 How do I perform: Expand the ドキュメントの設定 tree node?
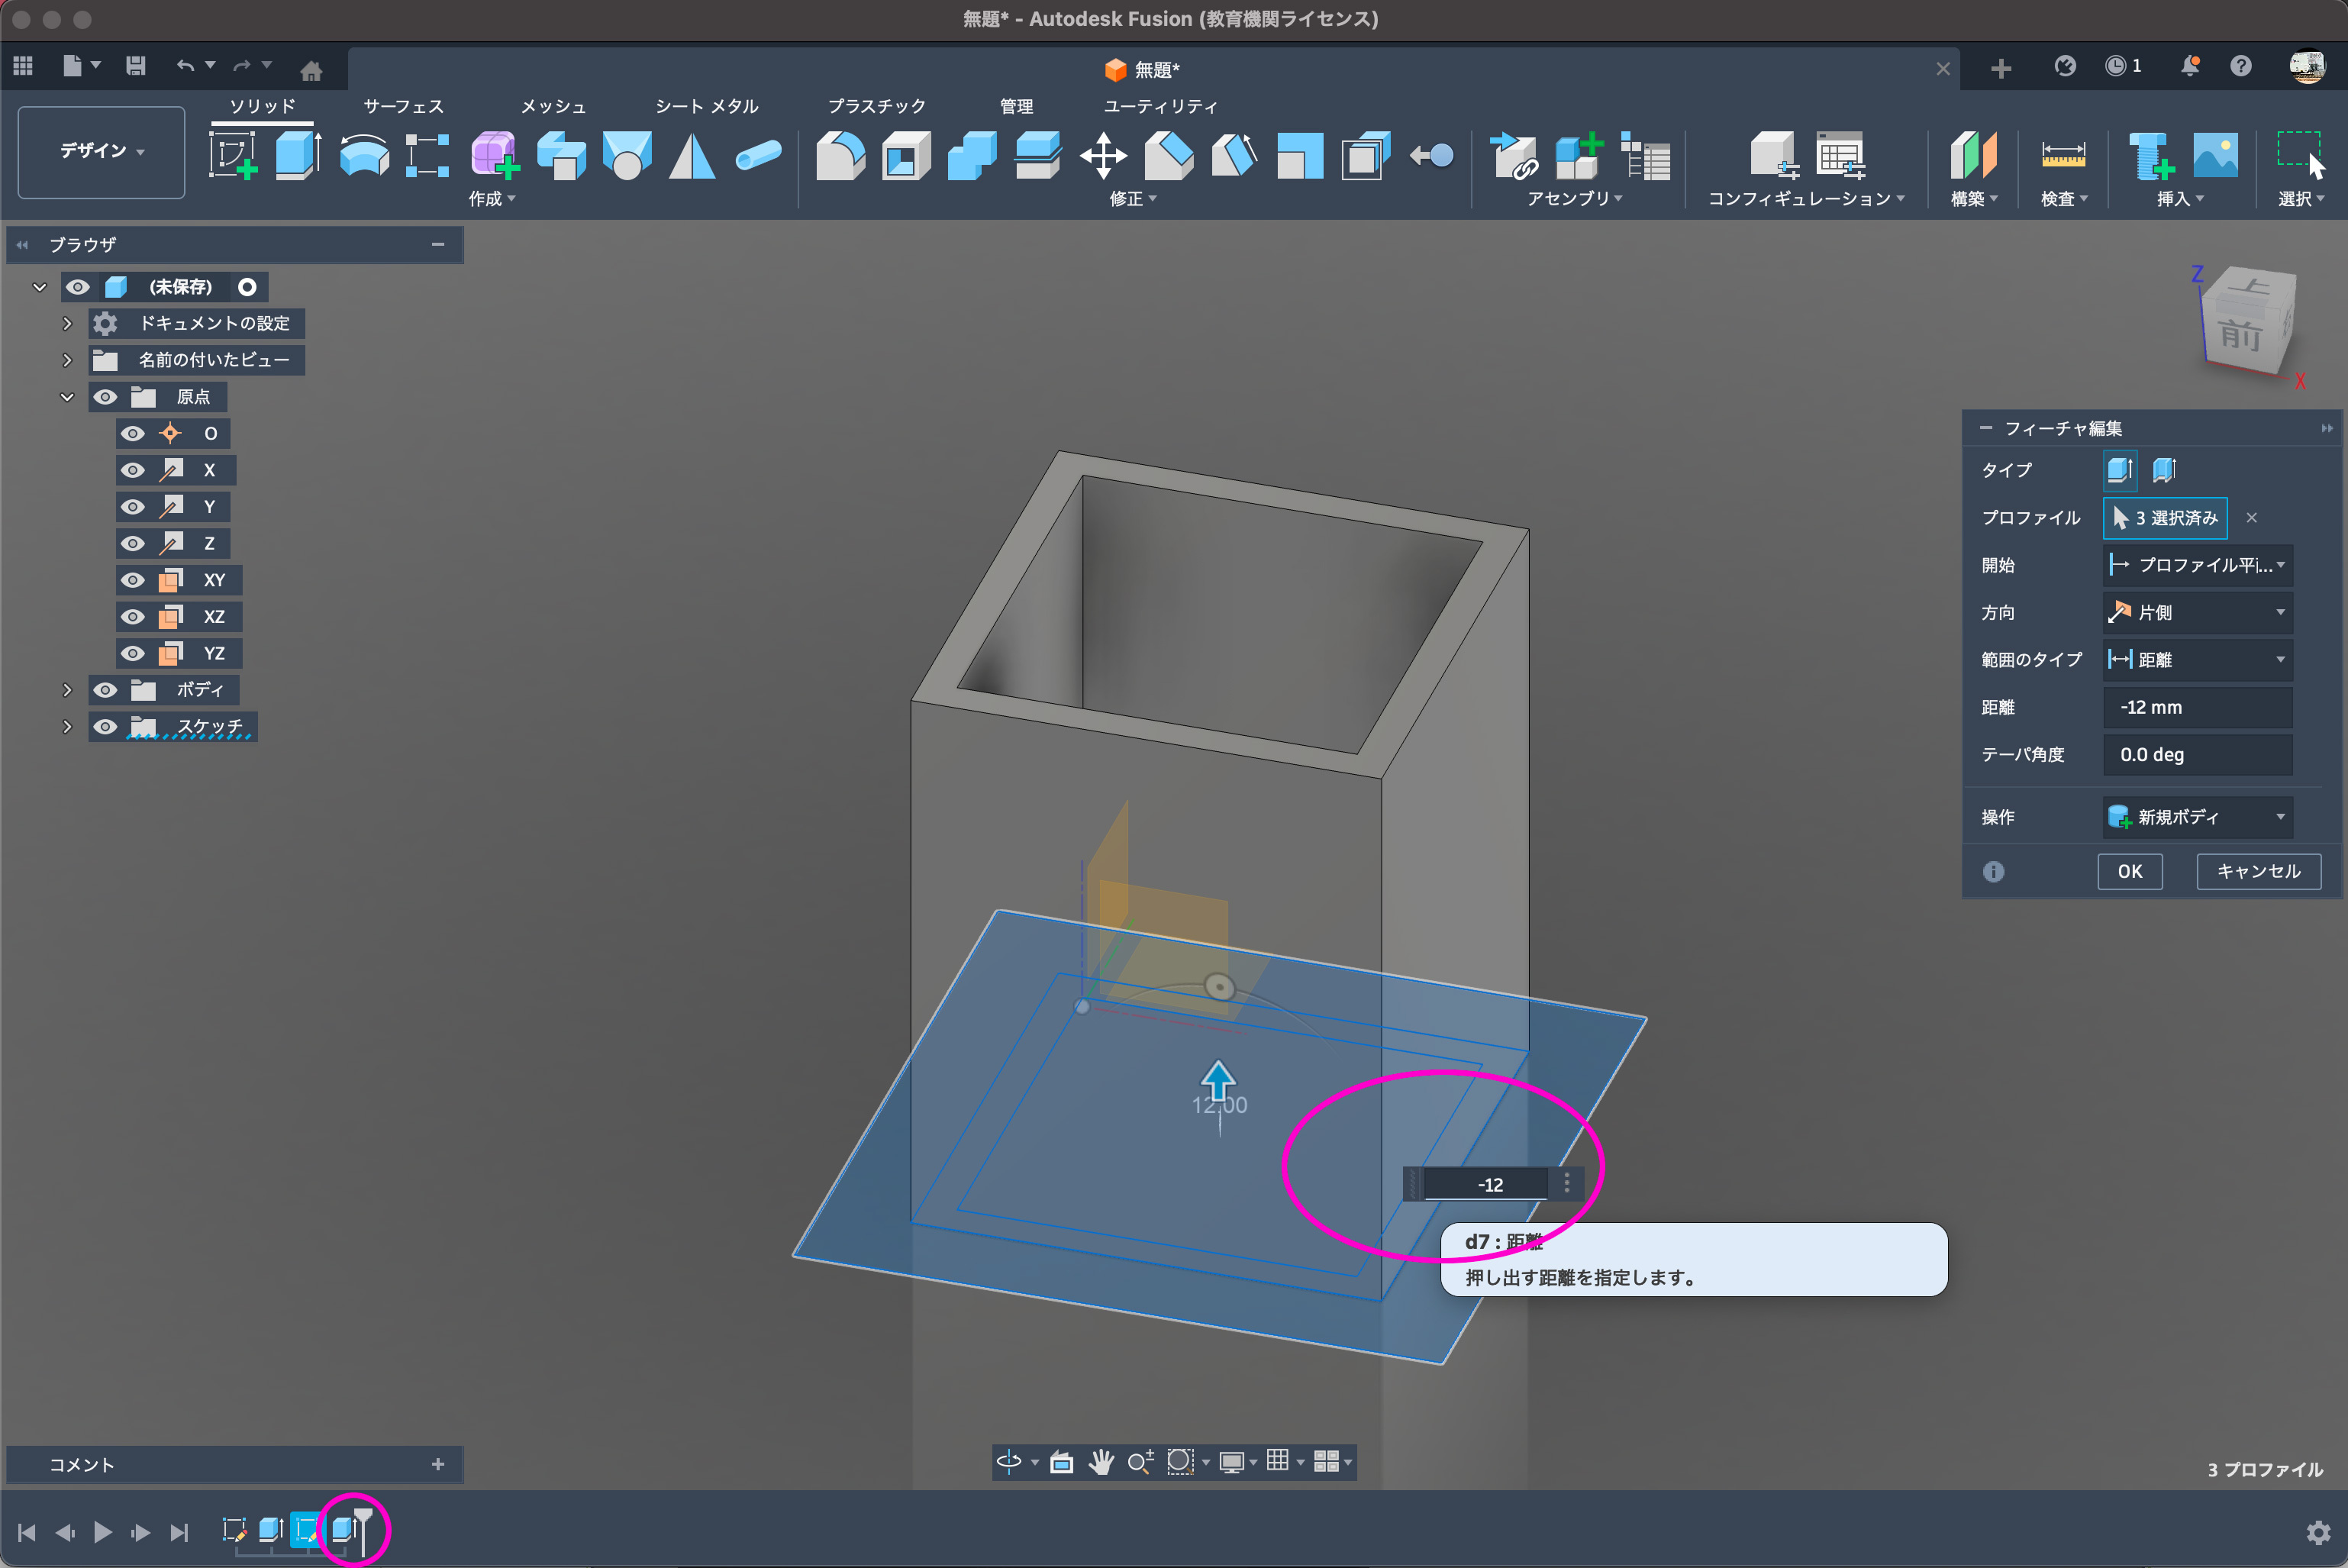tap(67, 323)
